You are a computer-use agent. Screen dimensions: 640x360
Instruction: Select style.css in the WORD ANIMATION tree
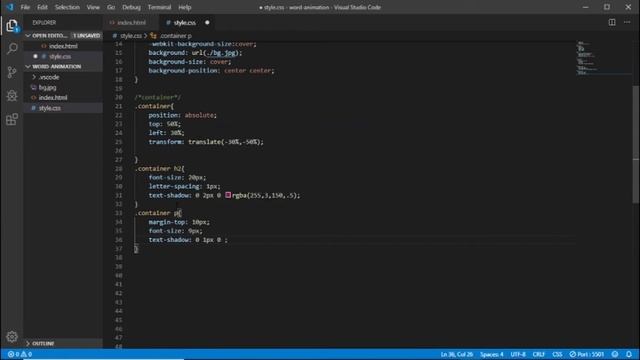point(49,108)
